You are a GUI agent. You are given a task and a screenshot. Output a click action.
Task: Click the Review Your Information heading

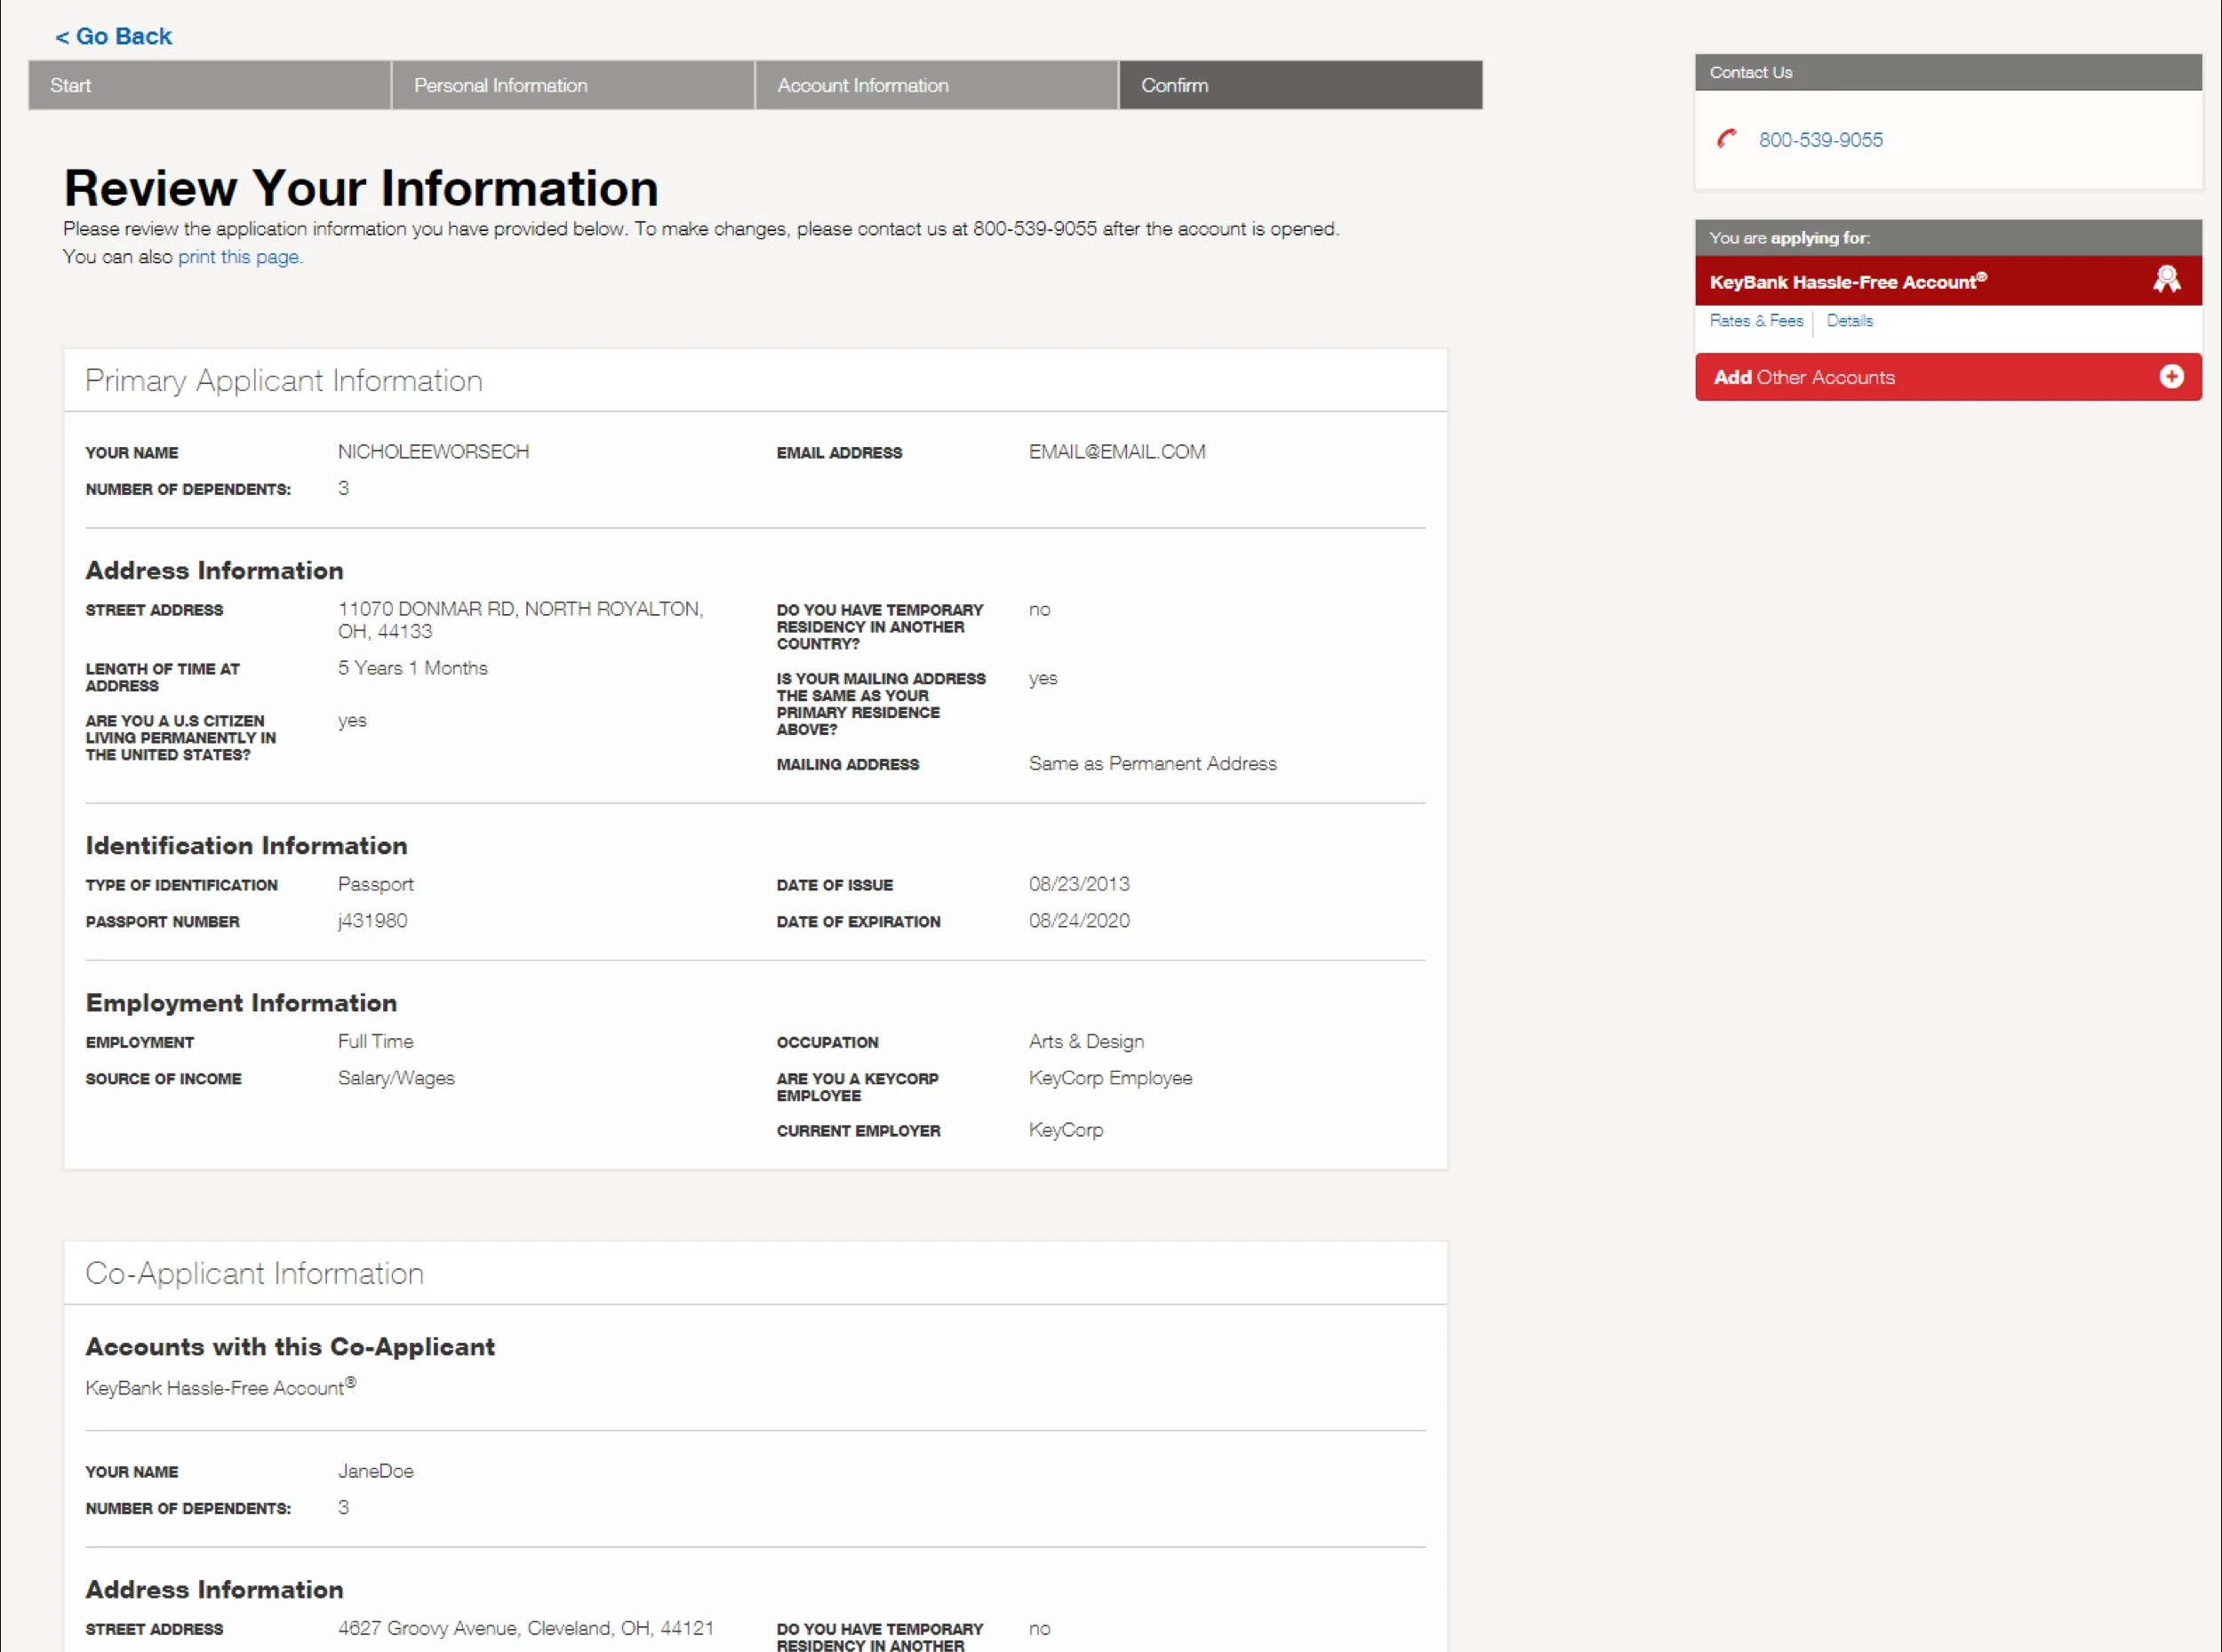pyautogui.click(x=361, y=188)
